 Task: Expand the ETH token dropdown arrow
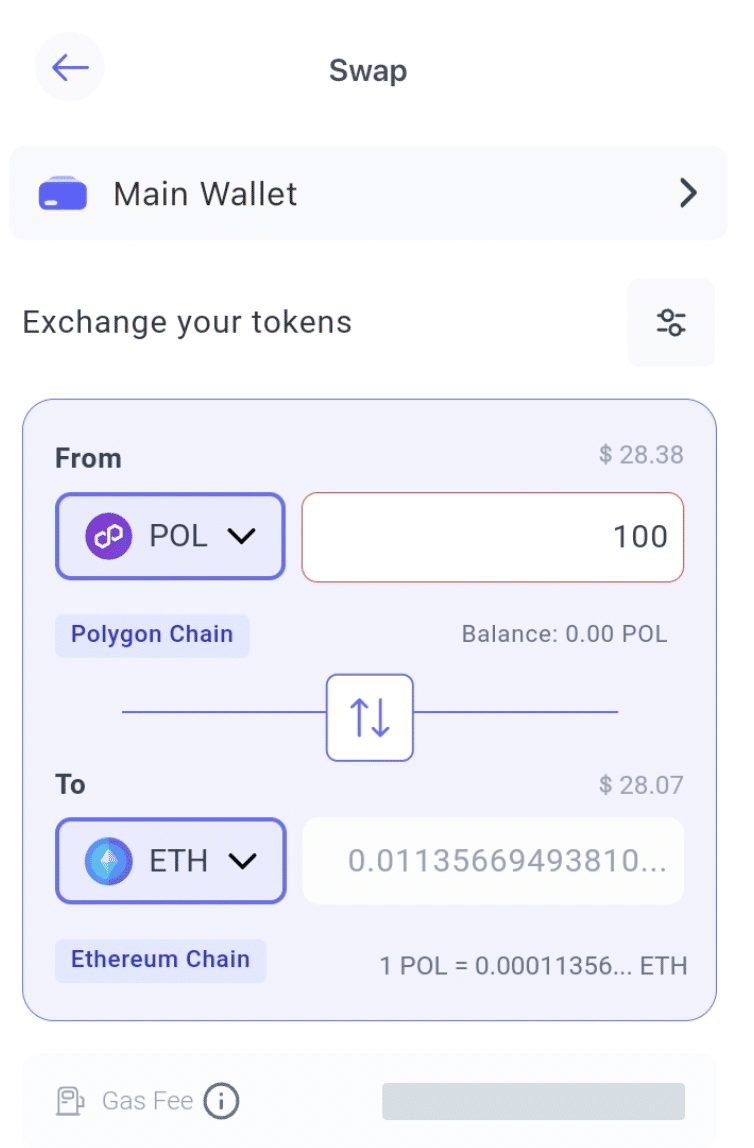point(242,861)
